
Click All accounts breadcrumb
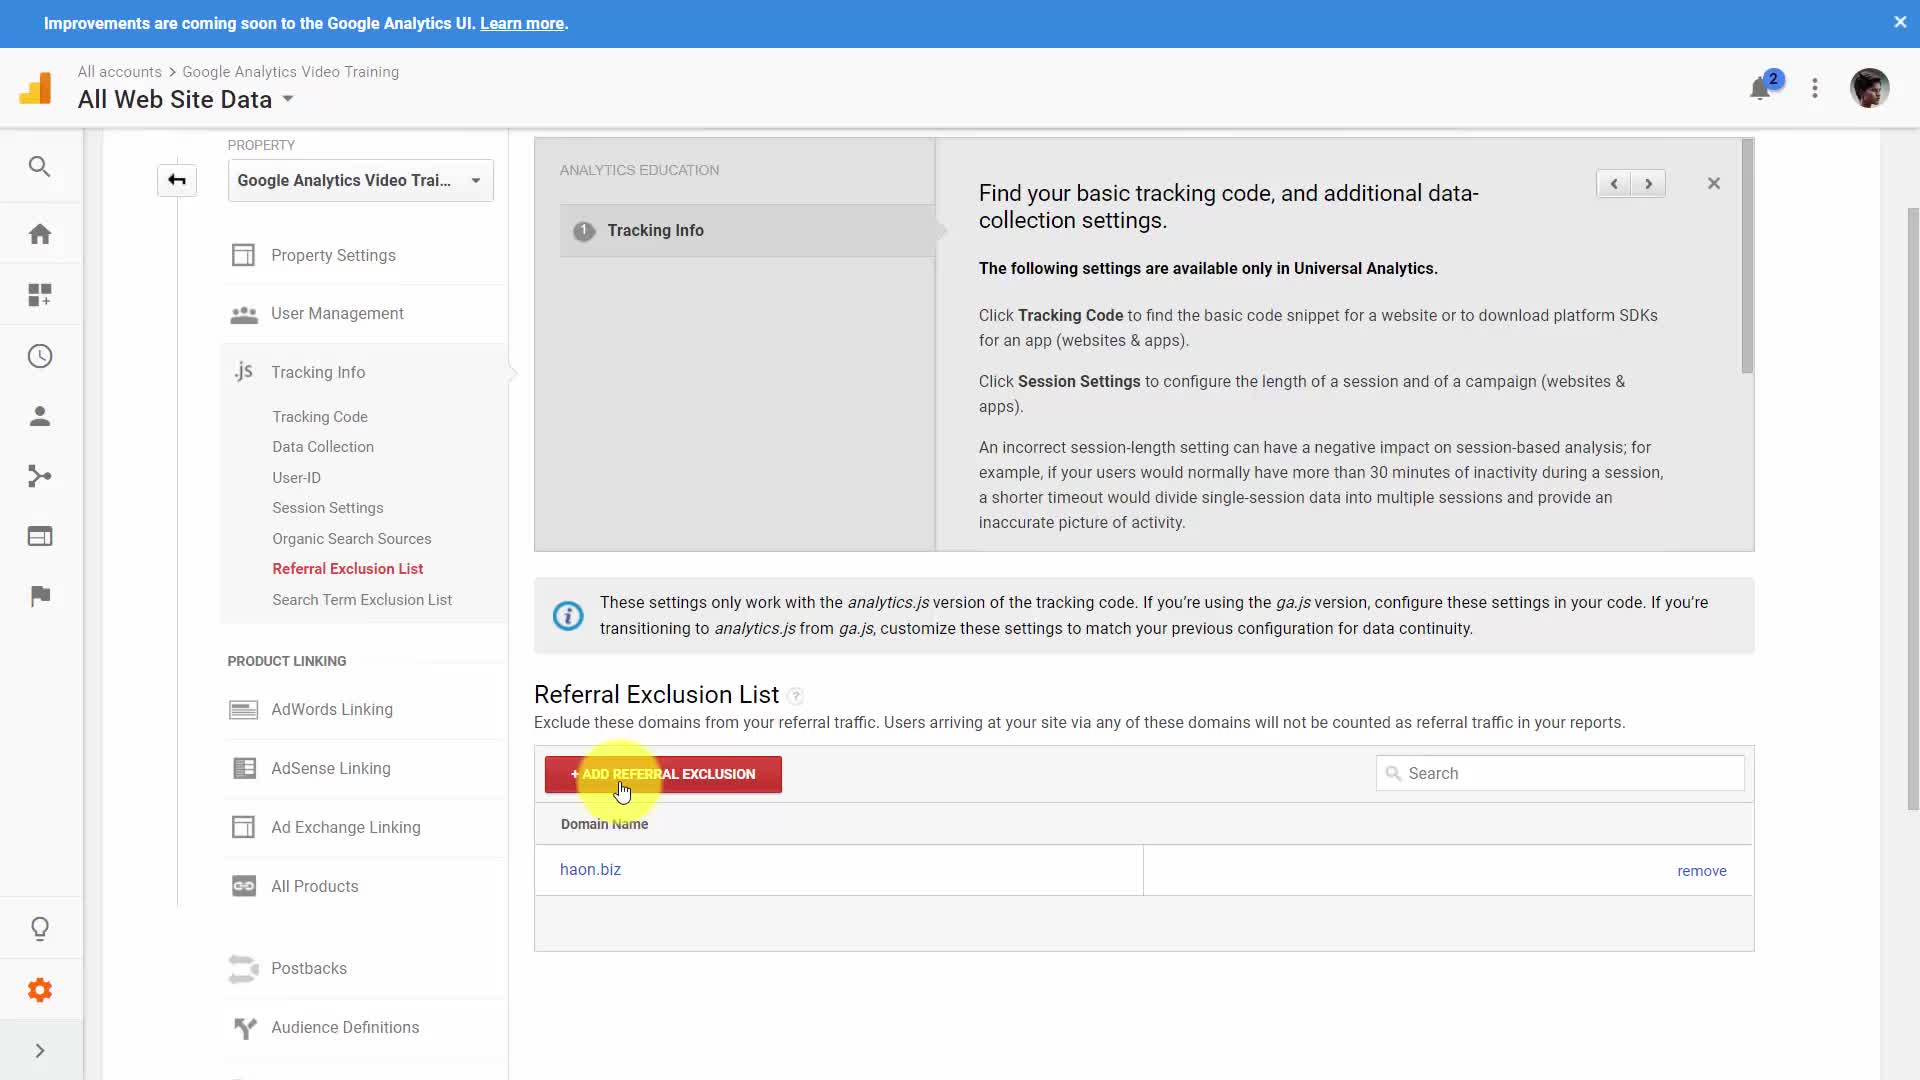[x=120, y=72]
